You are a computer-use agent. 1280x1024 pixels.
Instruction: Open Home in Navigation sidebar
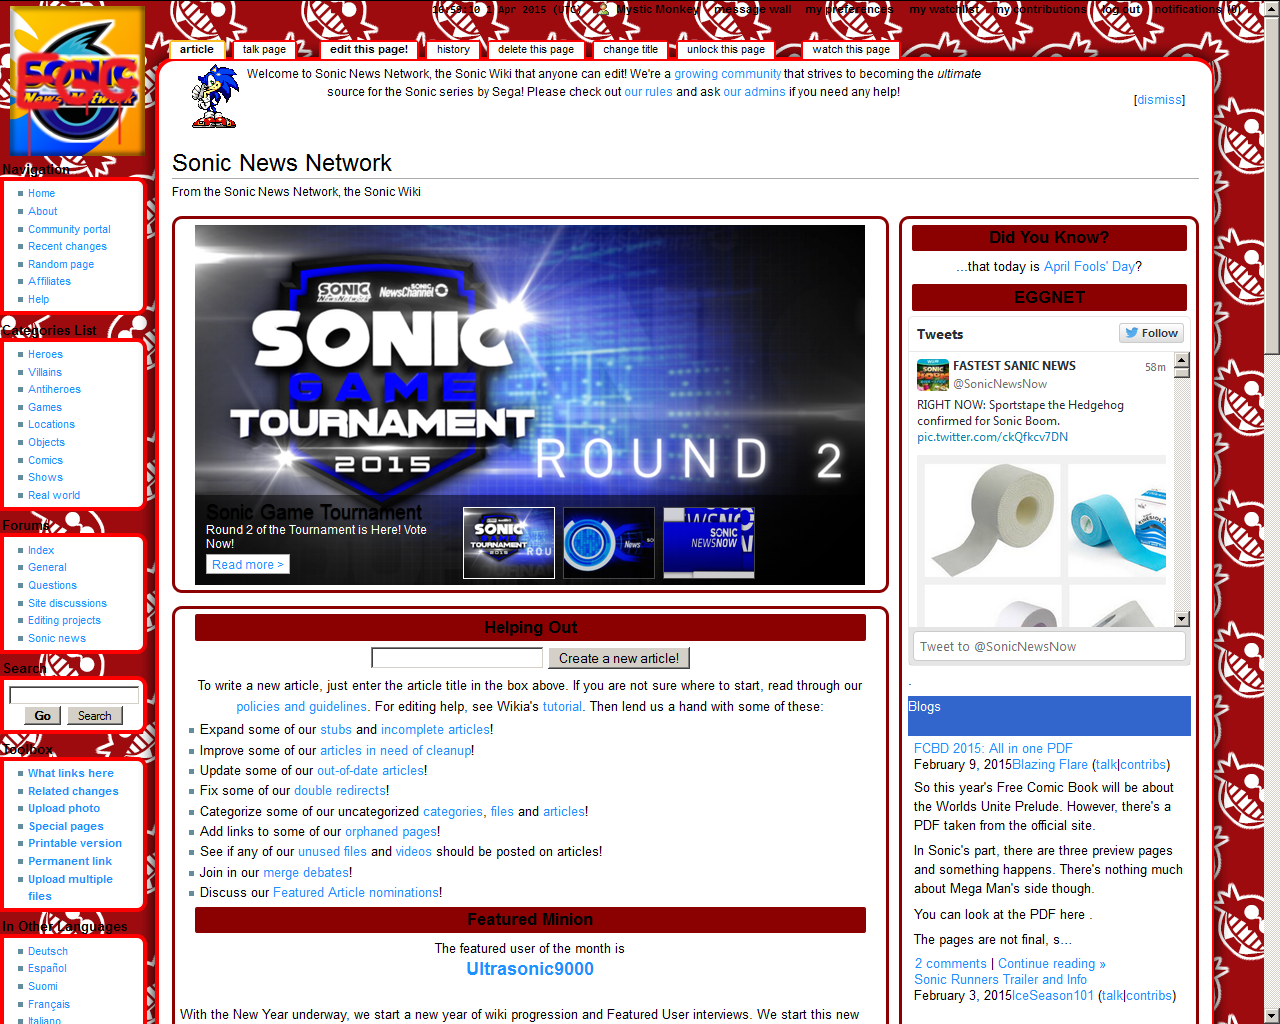[41, 194]
